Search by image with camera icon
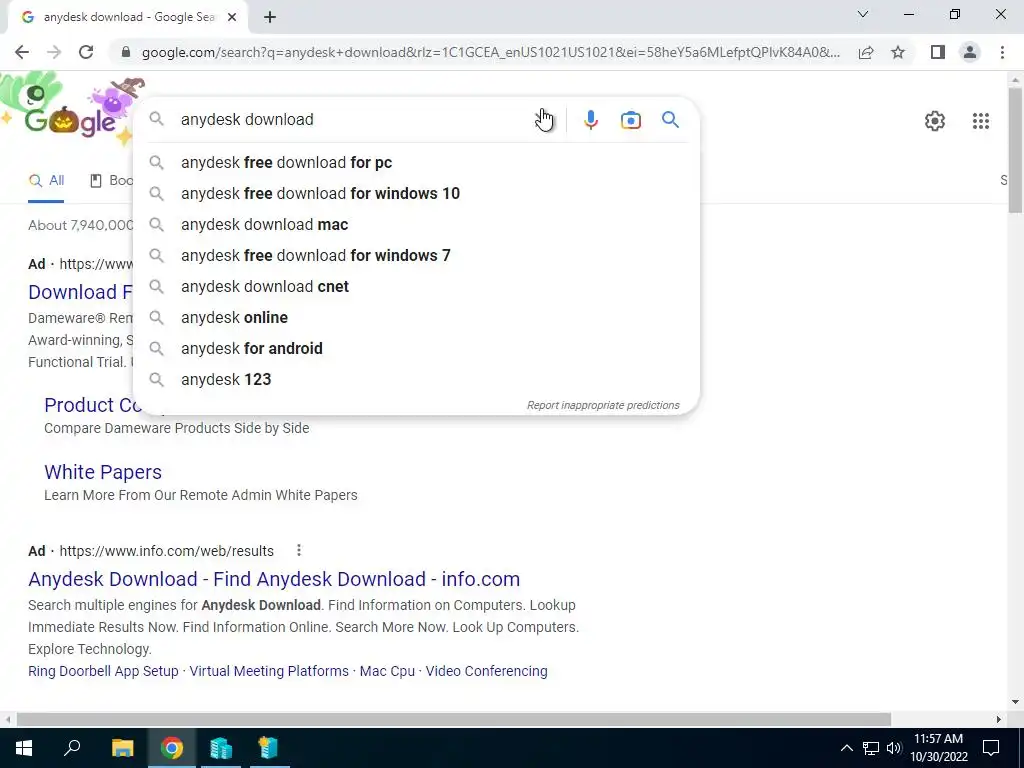1024x768 pixels. [630, 120]
